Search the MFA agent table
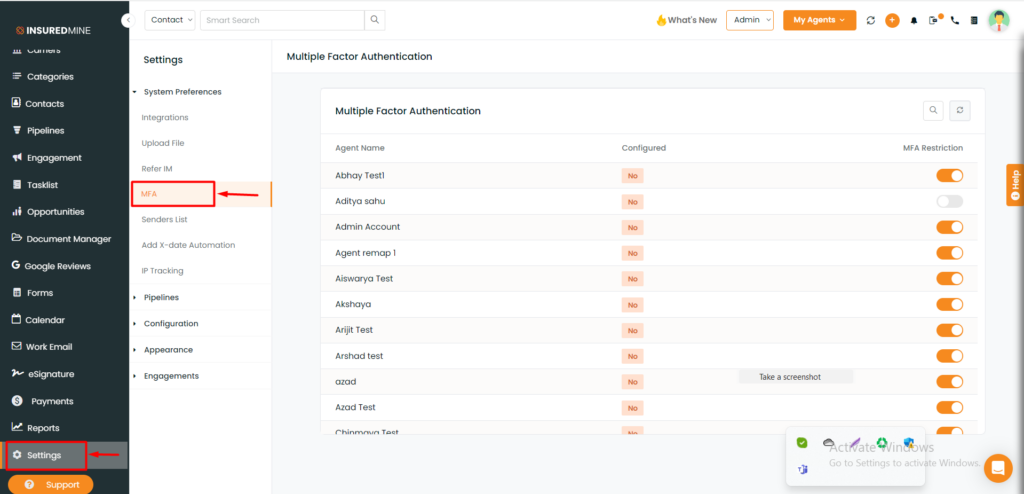 933,110
